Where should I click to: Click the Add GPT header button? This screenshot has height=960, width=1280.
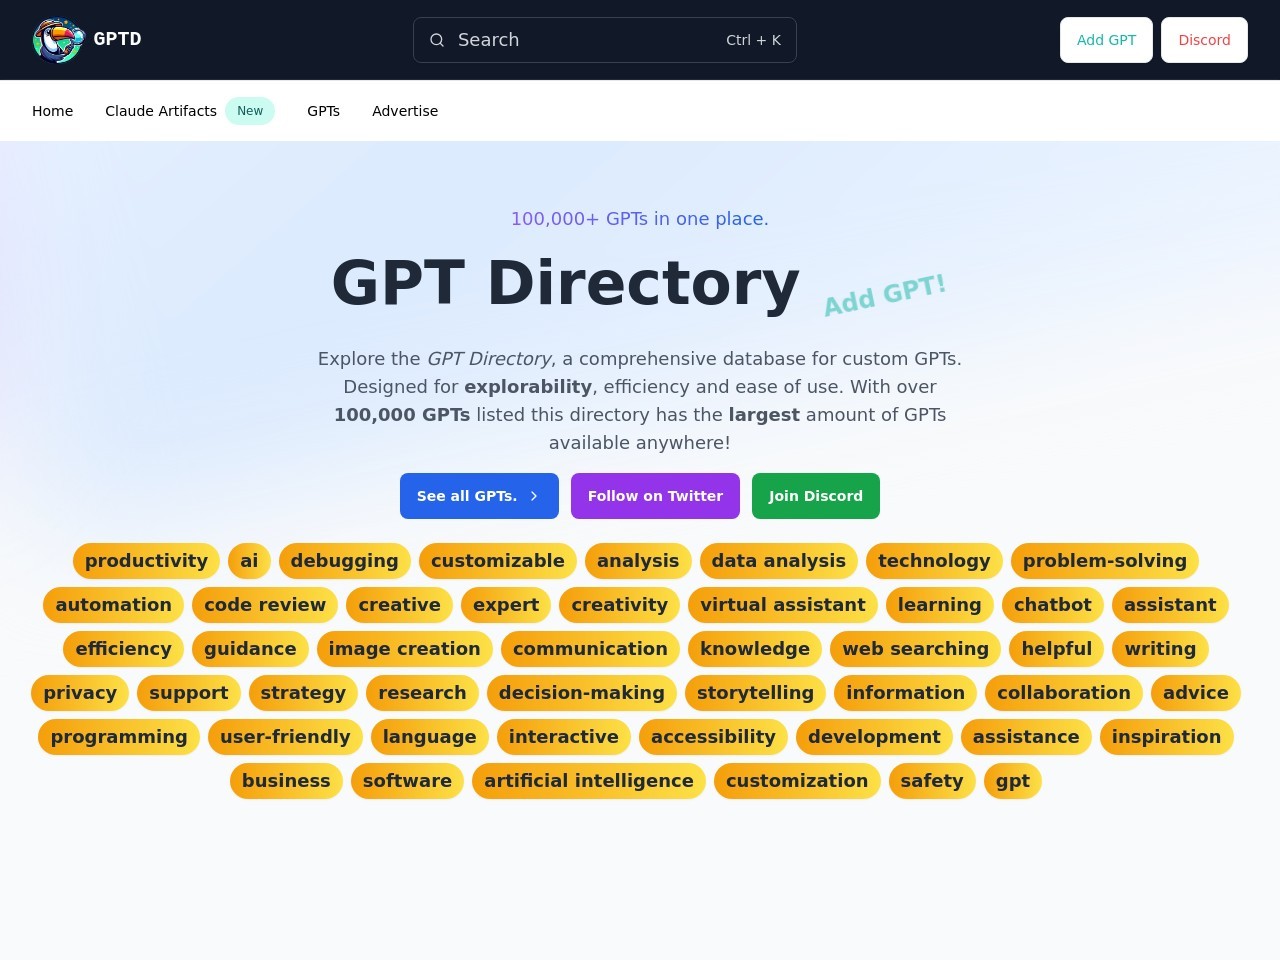pos(1106,40)
